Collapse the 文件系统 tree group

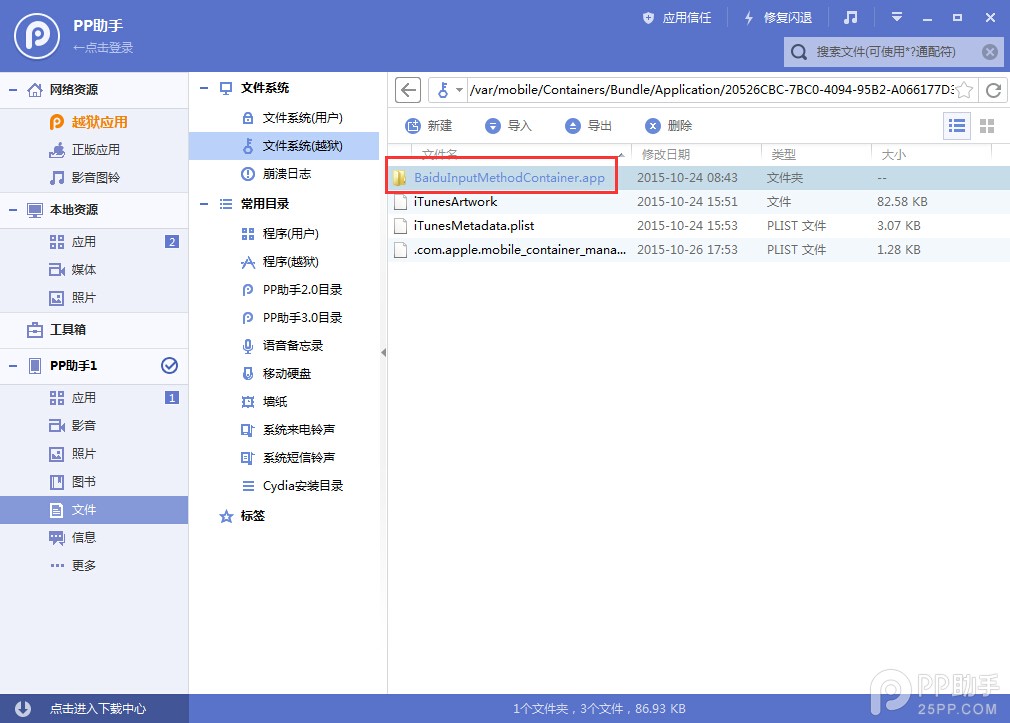204,88
